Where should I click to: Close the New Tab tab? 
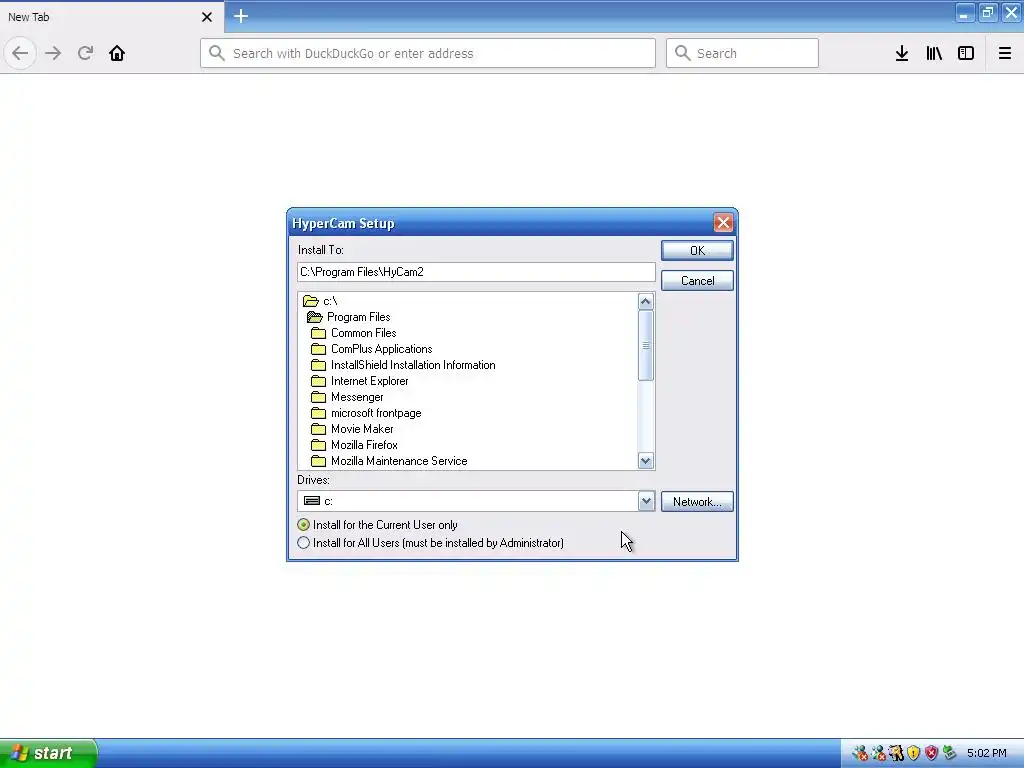point(206,17)
